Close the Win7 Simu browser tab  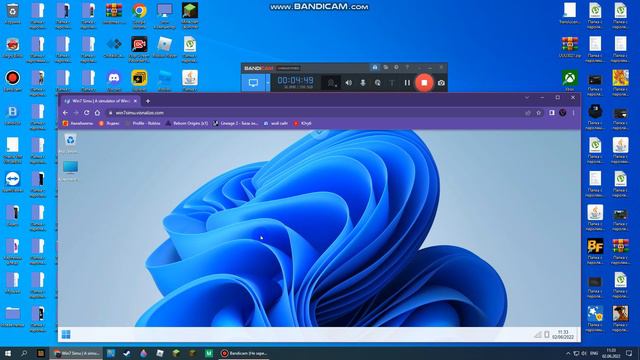(x=135, y=100)
